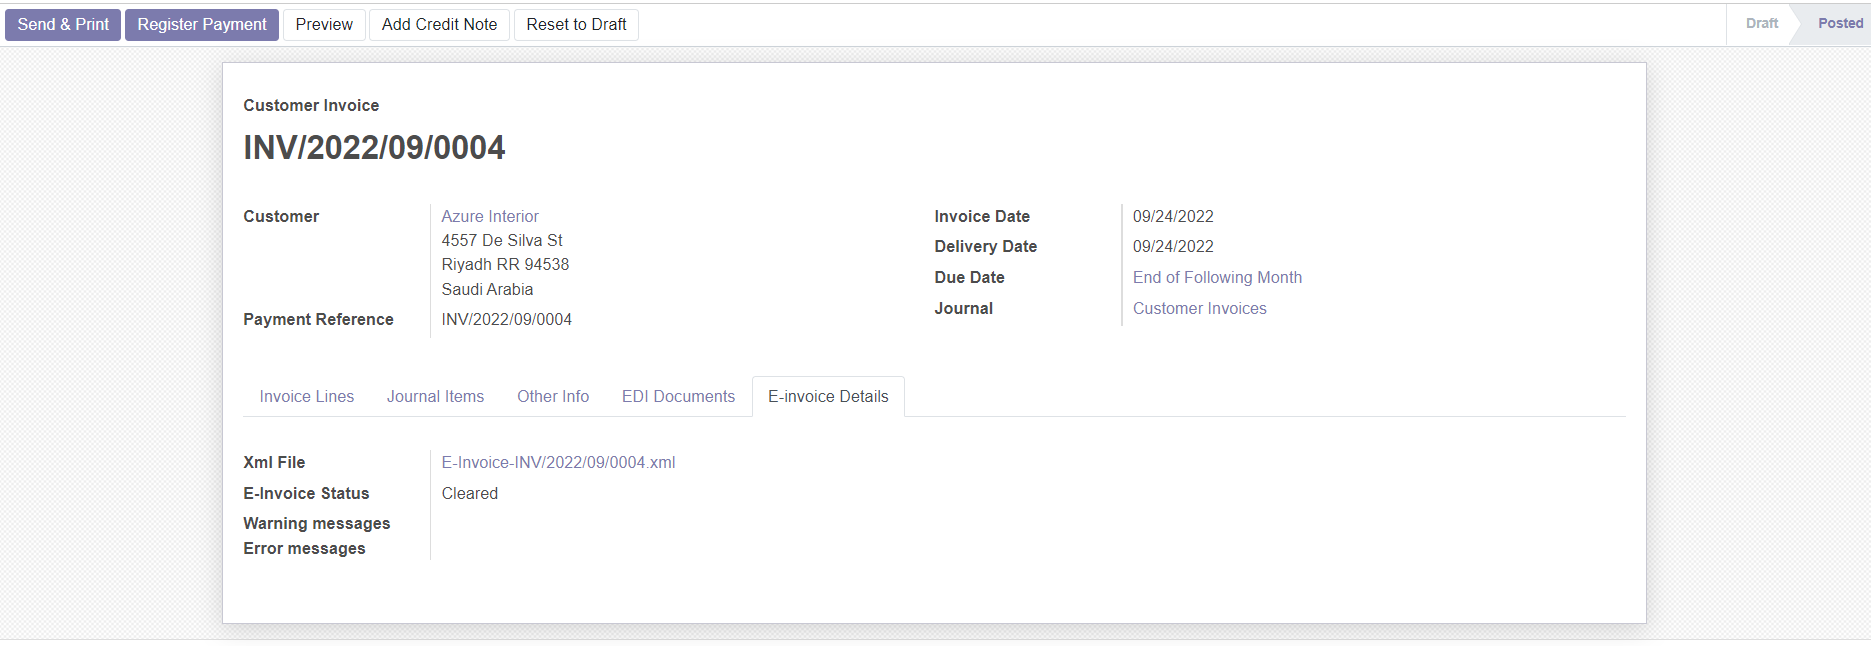
Task: Click the payment reference INV/2022/09/0004 value
Action: click(x=507, y=320)
